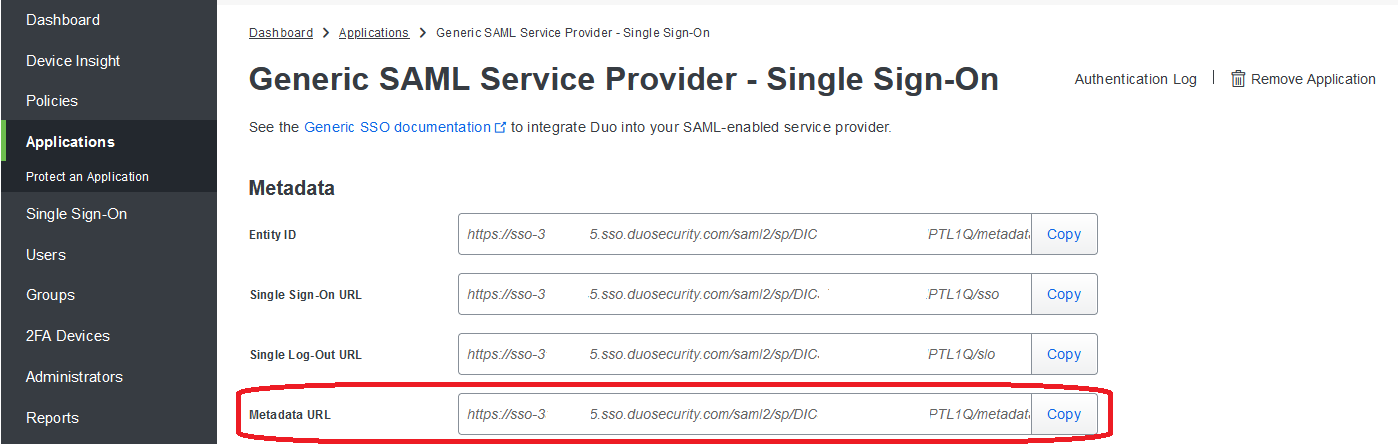The width and height of the screenshot is (1398, 444).
Task: Copy the Entity ID value
Action: (x=1064, y=234)
